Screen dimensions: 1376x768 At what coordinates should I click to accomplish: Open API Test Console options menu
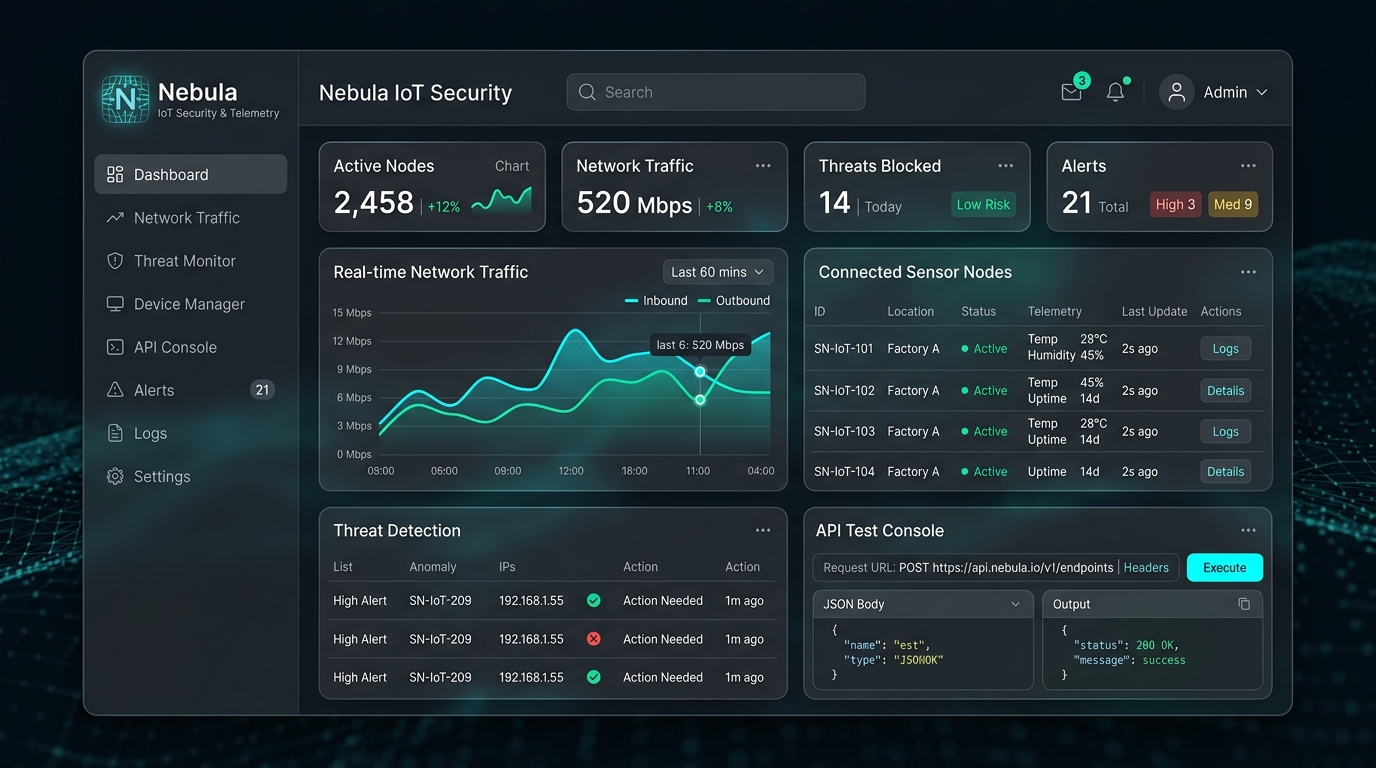pyautogui.click(x=1248, y=531)
